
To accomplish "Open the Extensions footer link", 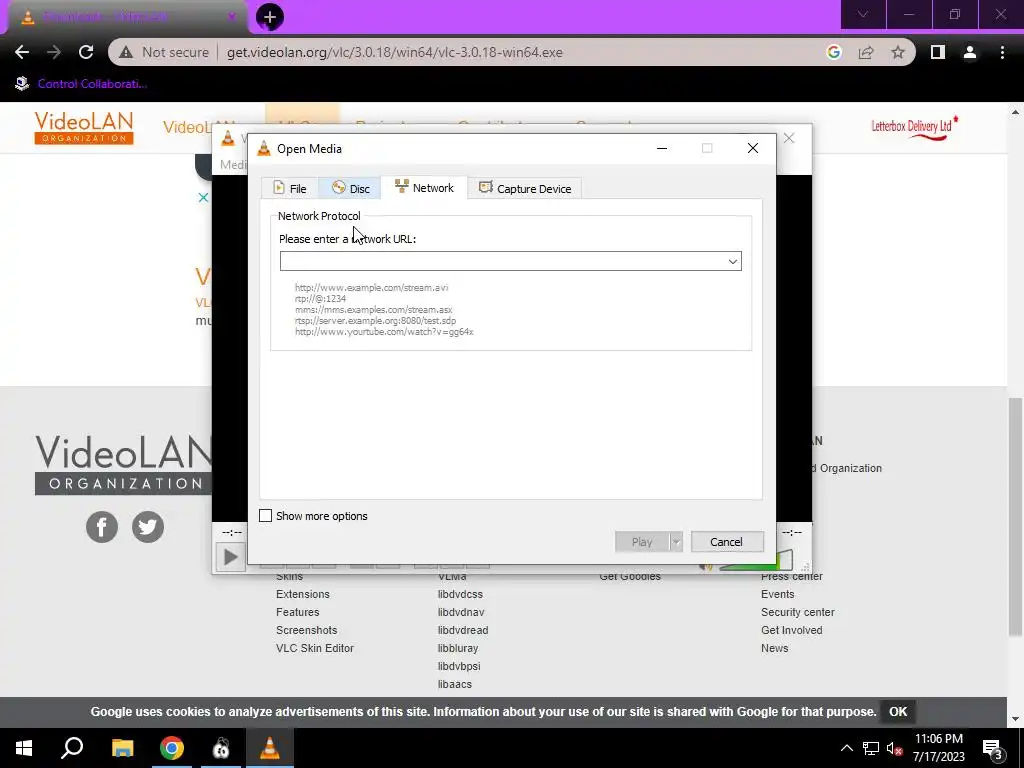I will 302,594.
